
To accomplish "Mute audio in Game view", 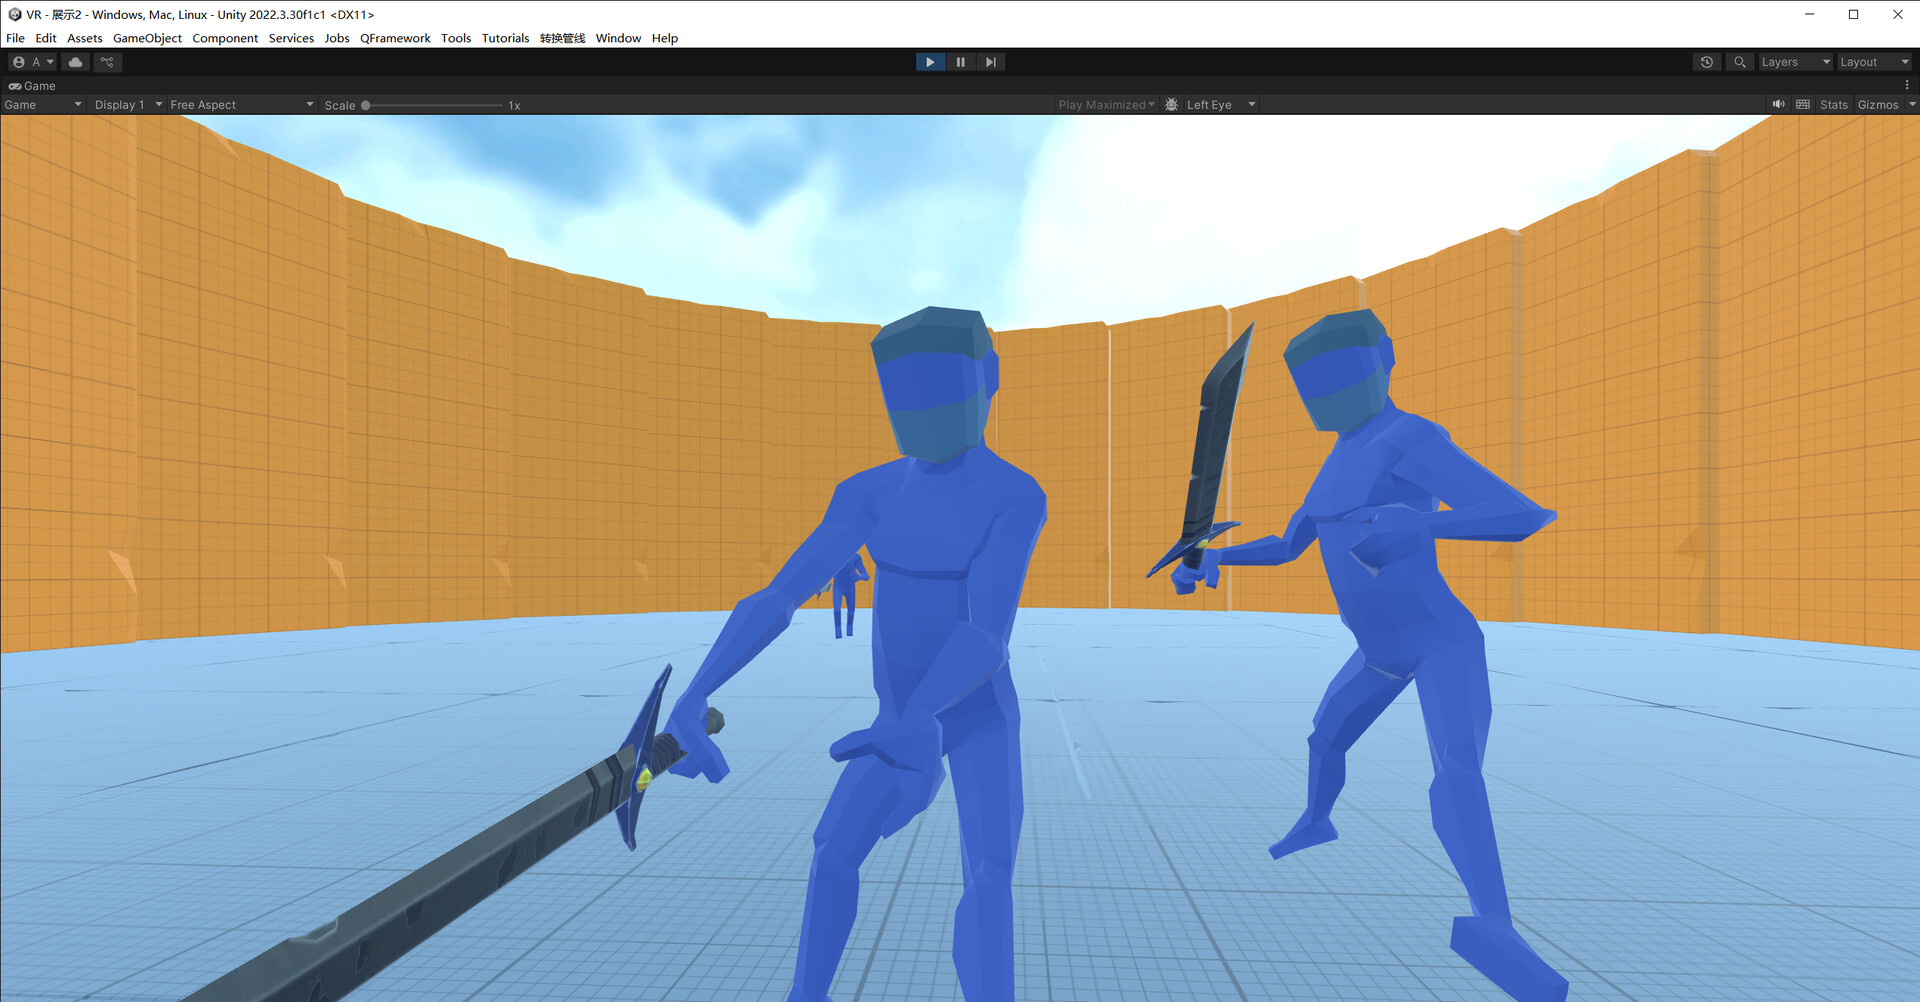I will (1778, 105).
